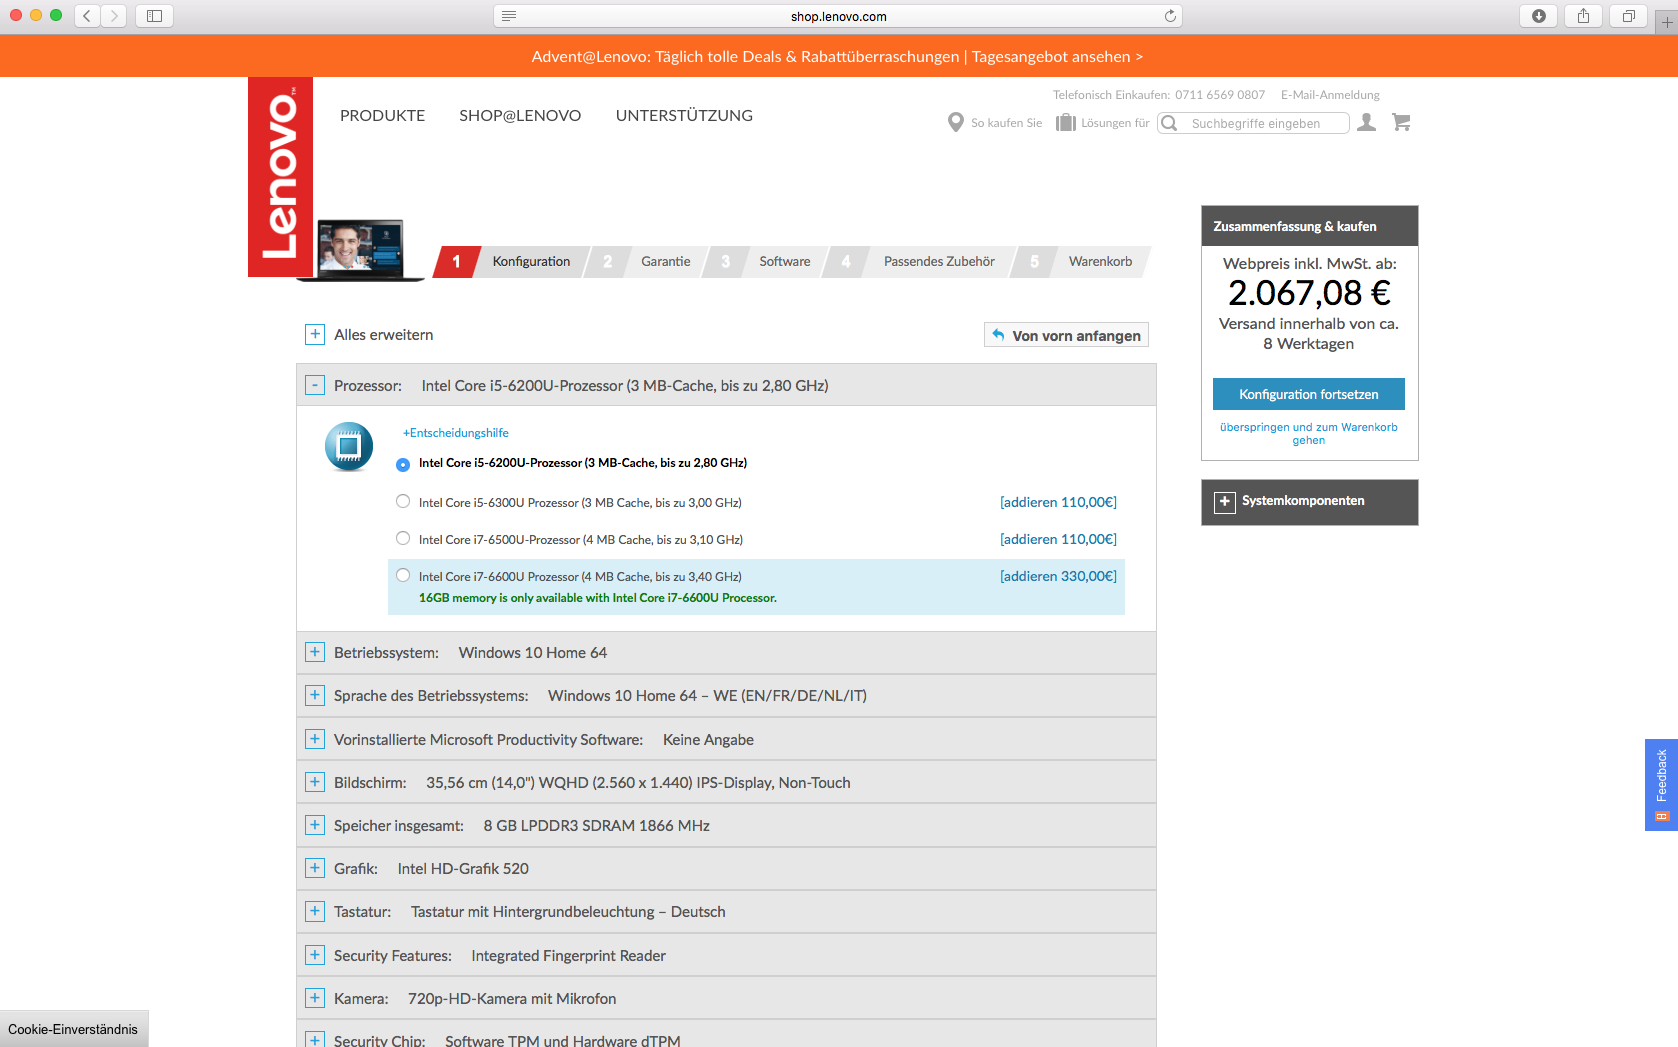This screenshot has height=1047, width=1678.
Task: Click E-Mail-Anmeldung link
Action: click(1330, 95)
